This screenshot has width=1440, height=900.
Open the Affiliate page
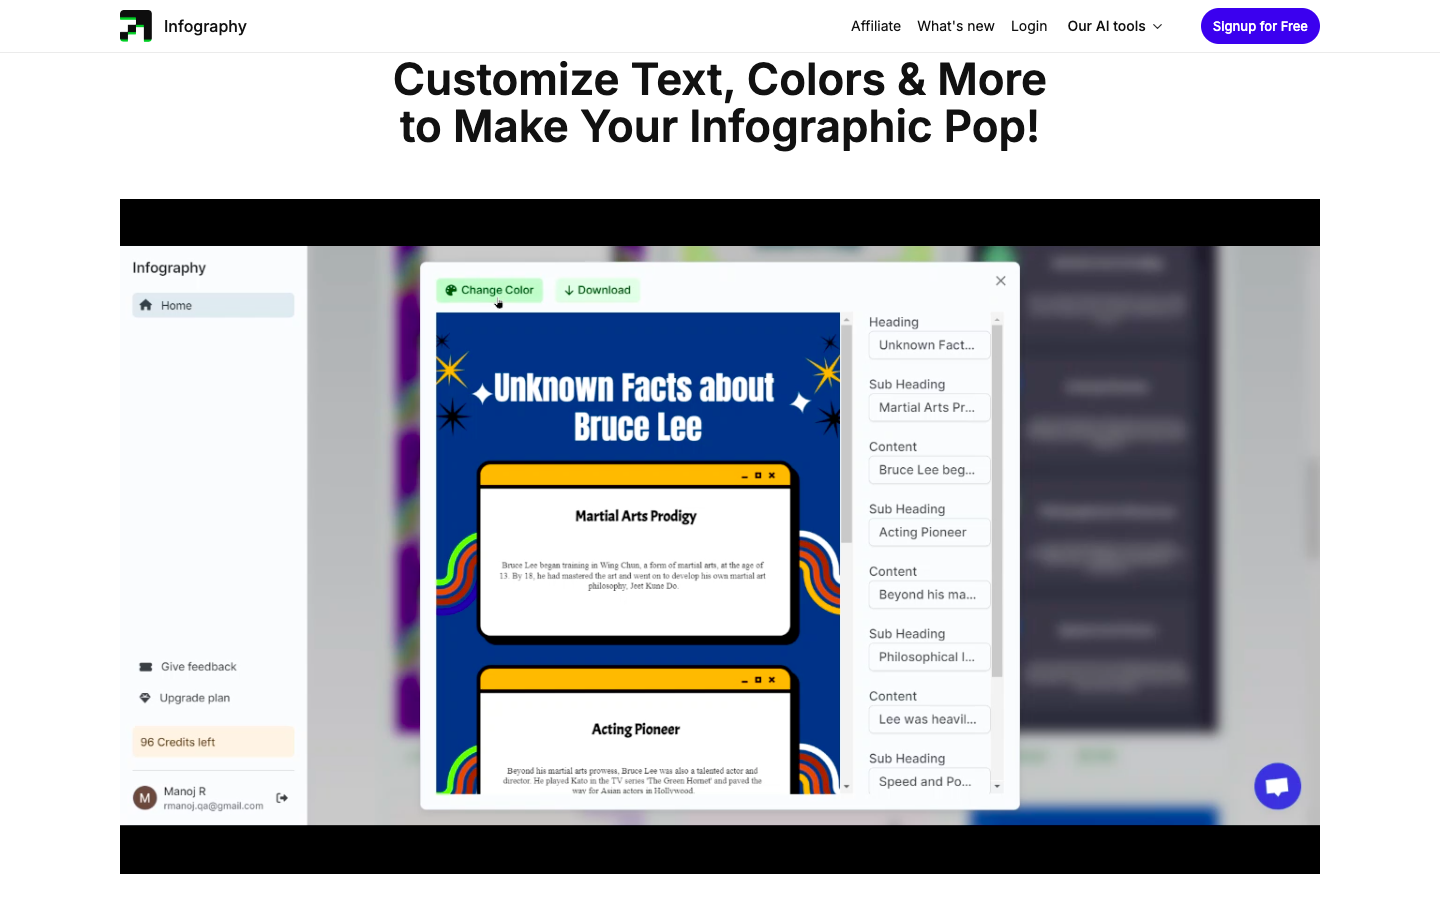tap(876, 26)
